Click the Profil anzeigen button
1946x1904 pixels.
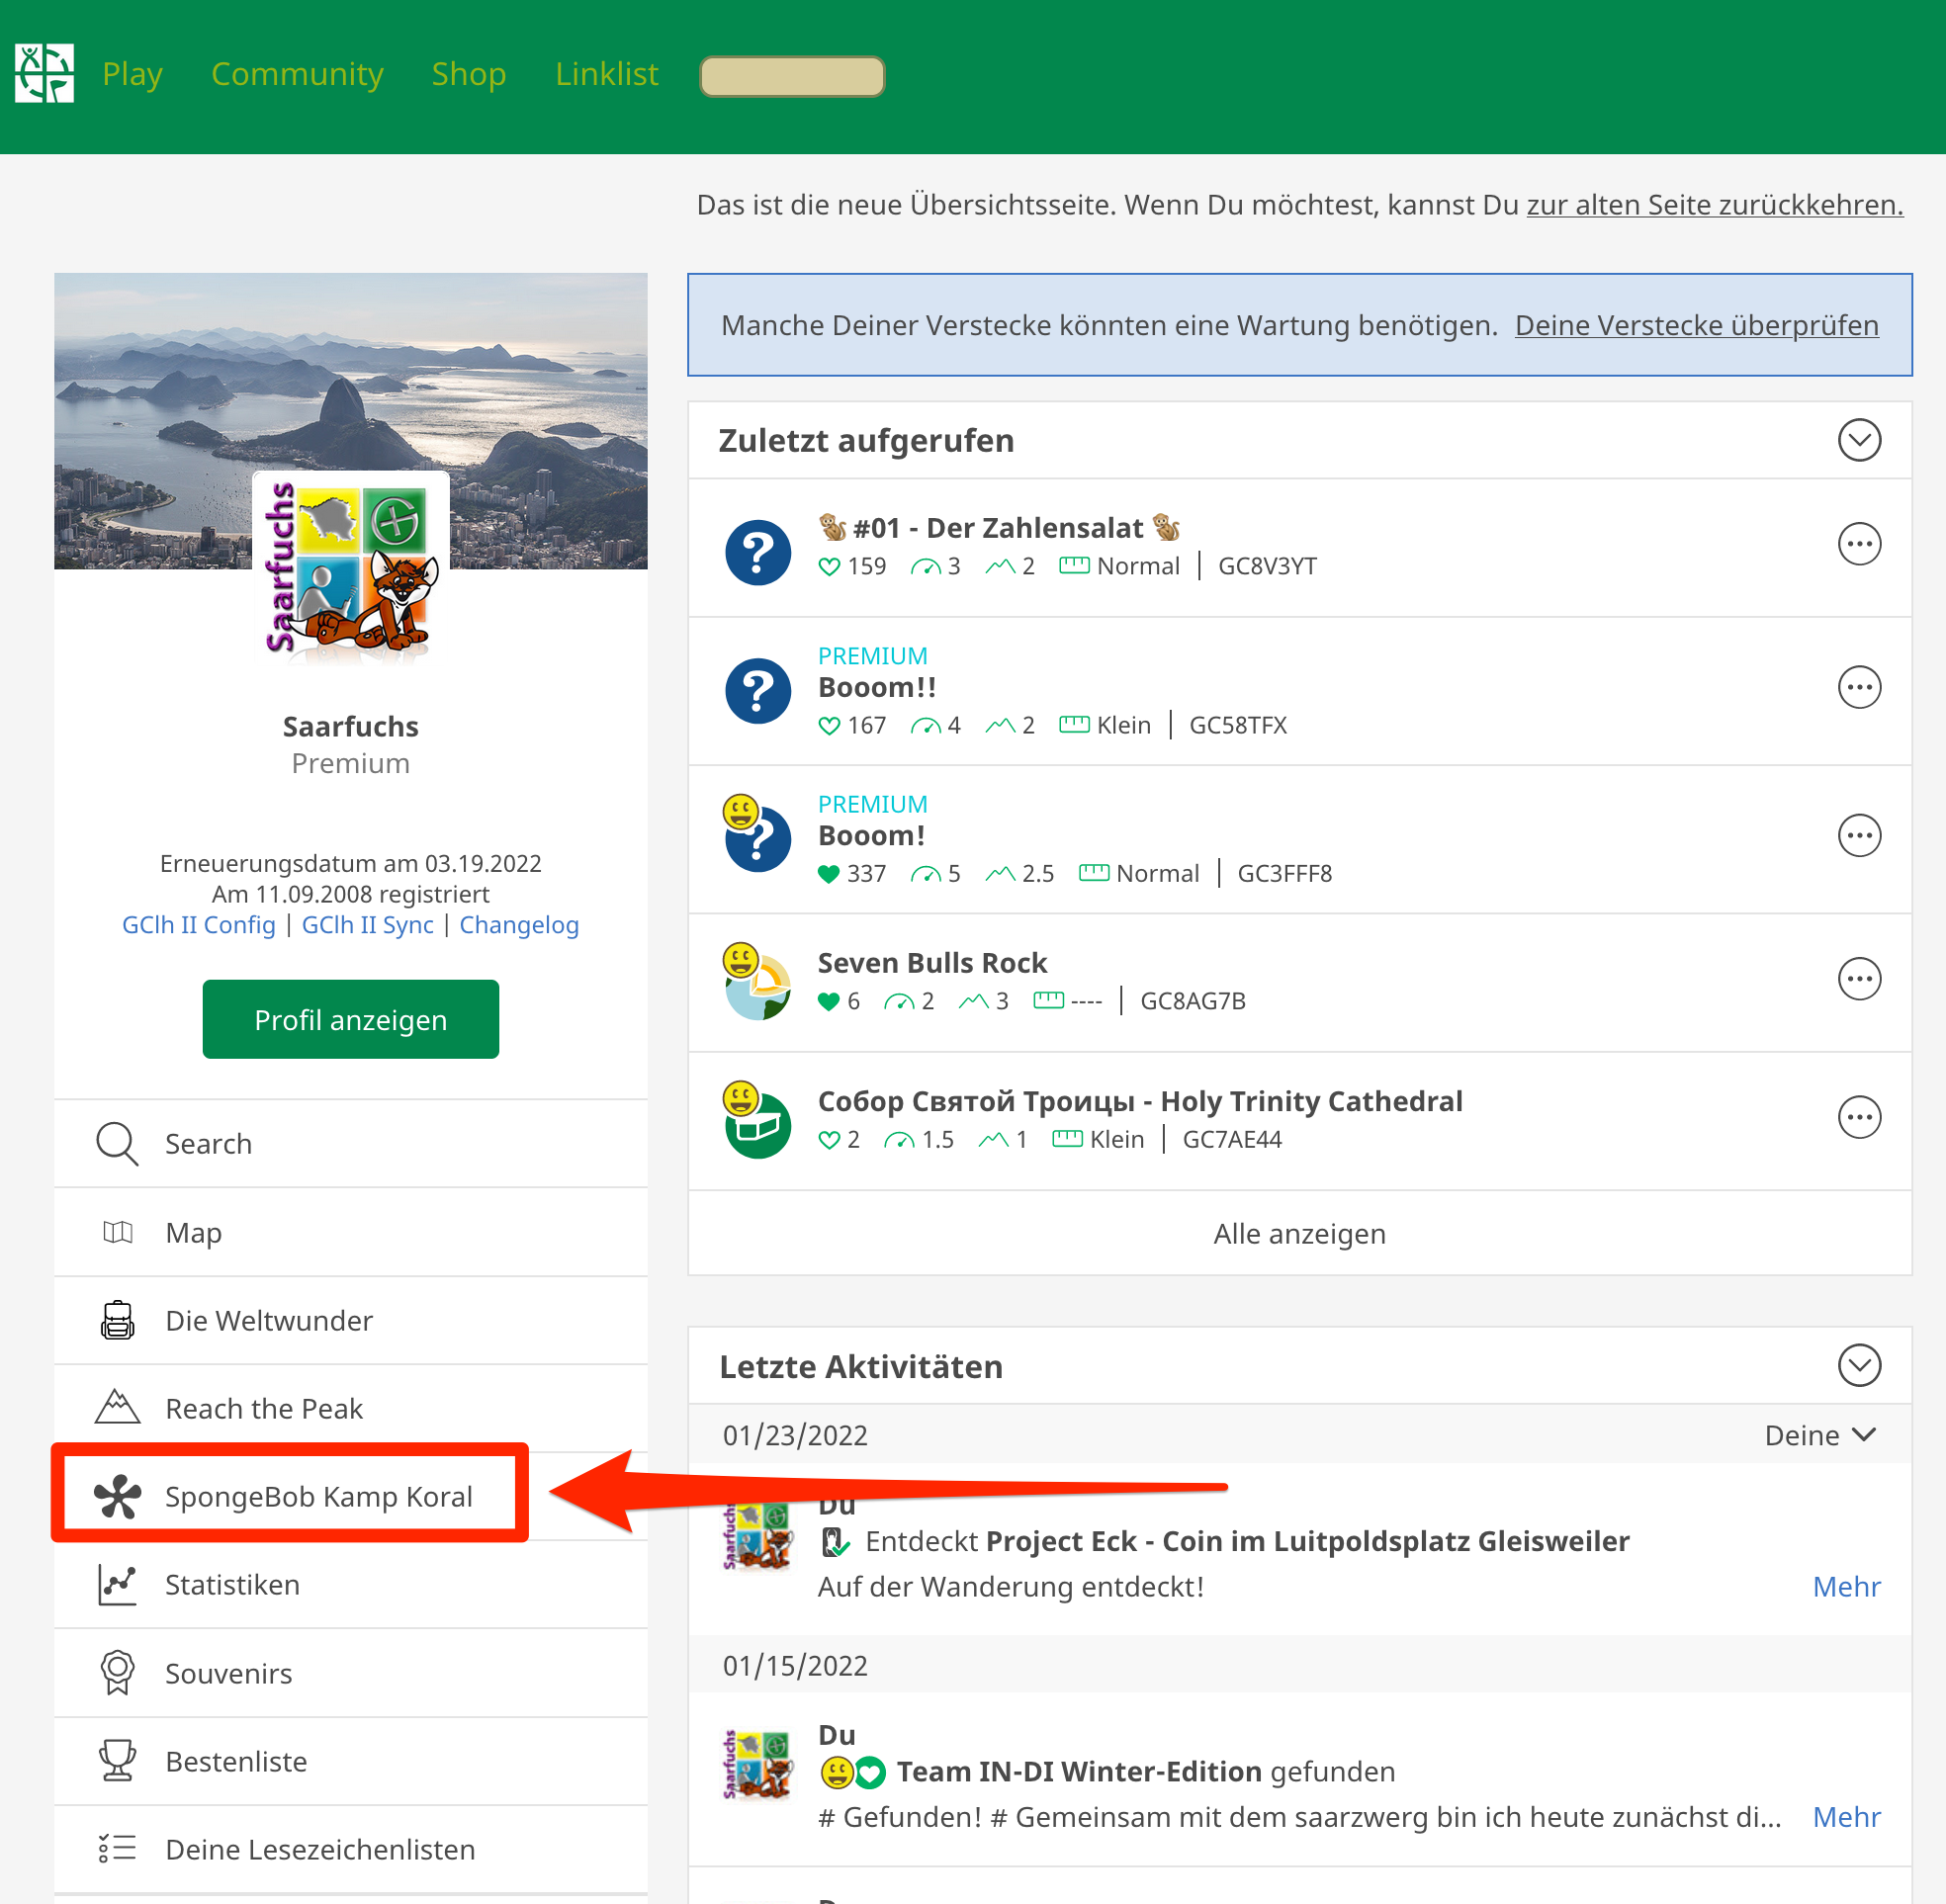(350, 1019)
